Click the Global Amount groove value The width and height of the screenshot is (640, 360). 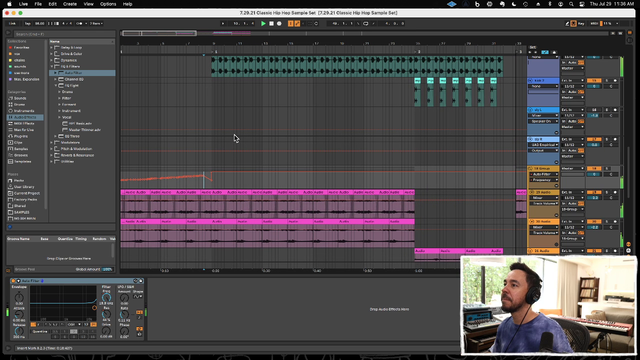click(x=107, y=269)
